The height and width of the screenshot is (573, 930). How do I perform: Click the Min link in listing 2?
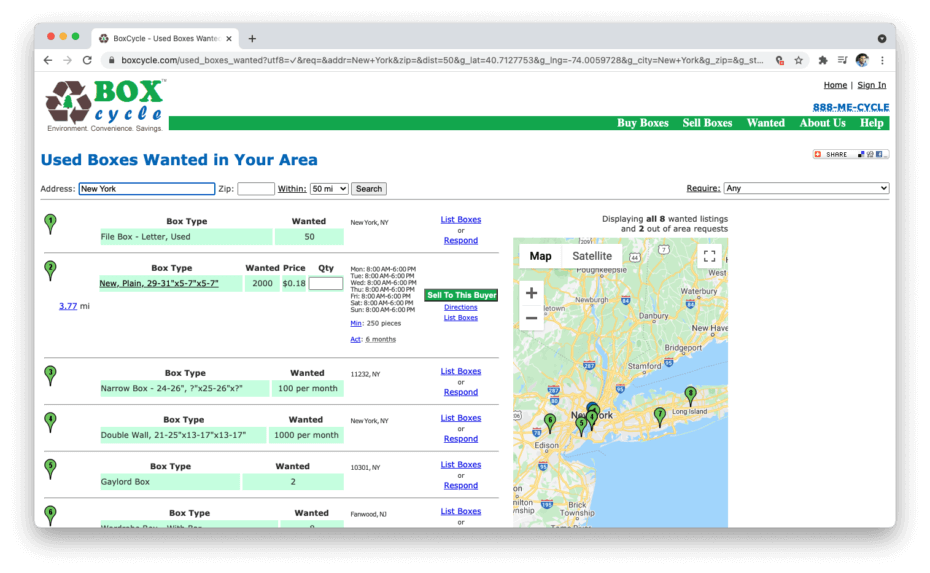[356, 323]
